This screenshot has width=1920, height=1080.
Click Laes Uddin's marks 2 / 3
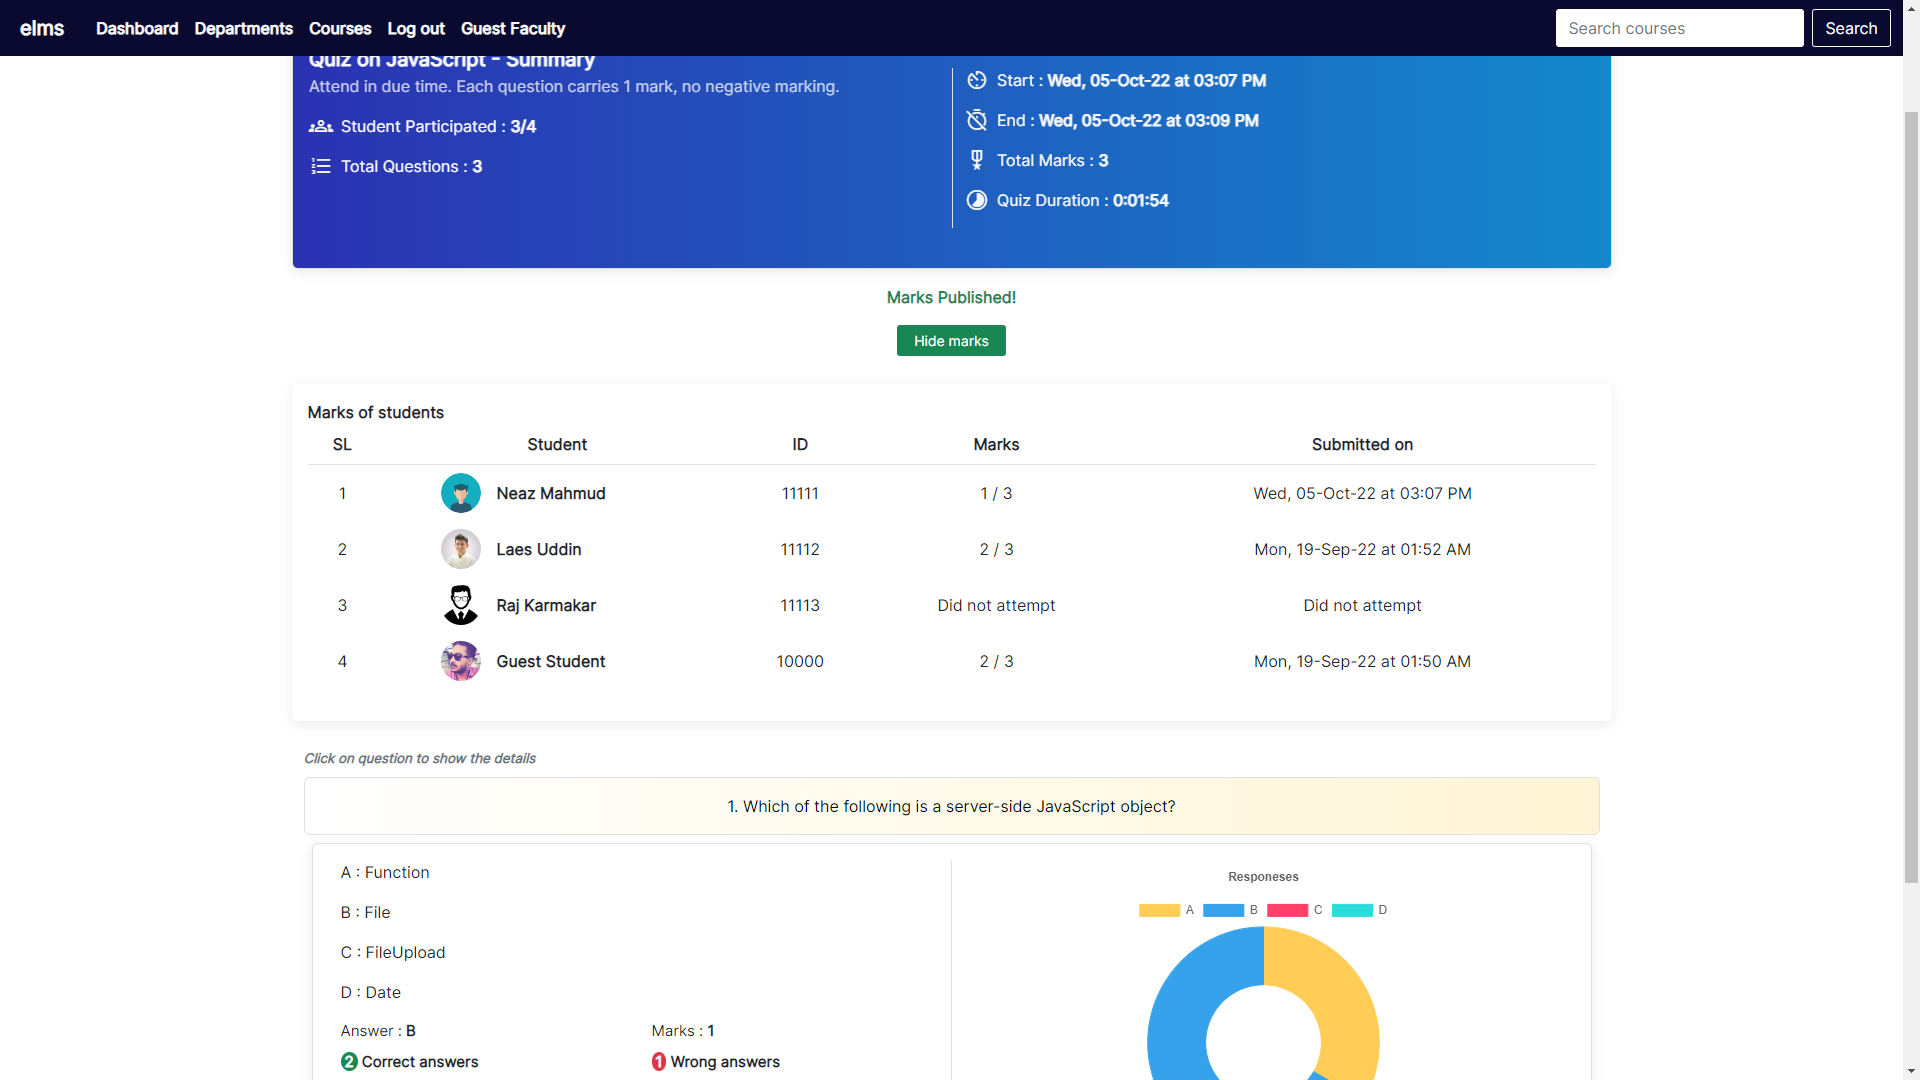997,549
